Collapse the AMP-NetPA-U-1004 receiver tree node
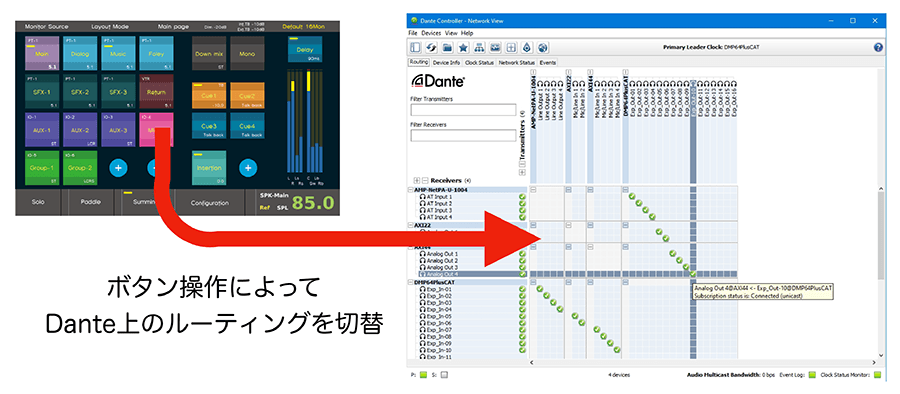Image resolution: width=900 pixels, height=394 pixels. 410,190
